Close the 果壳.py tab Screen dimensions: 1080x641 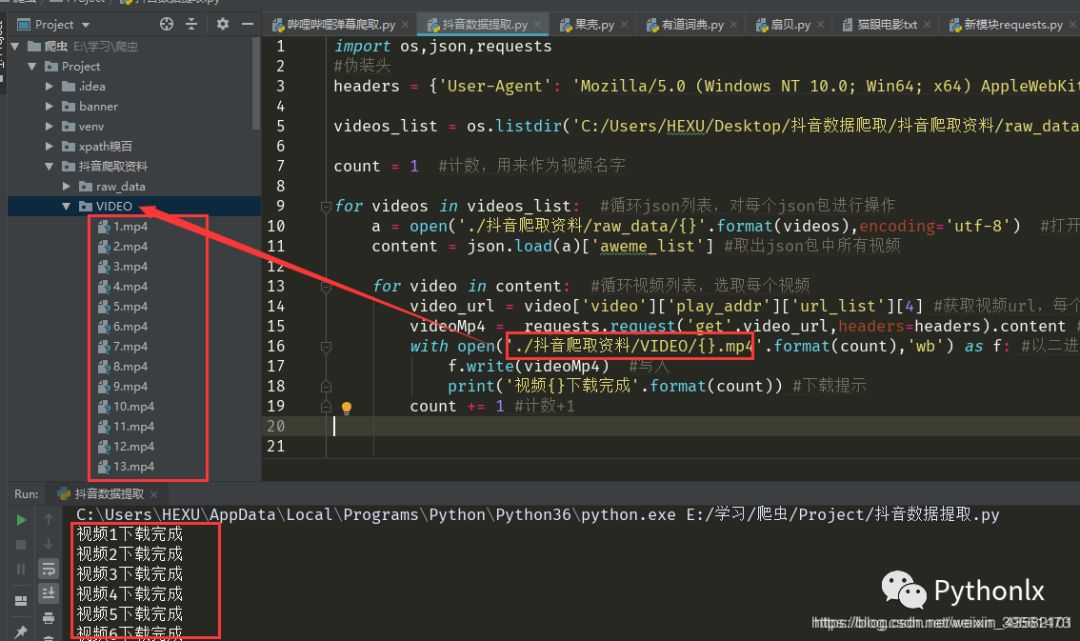(624, 25)
